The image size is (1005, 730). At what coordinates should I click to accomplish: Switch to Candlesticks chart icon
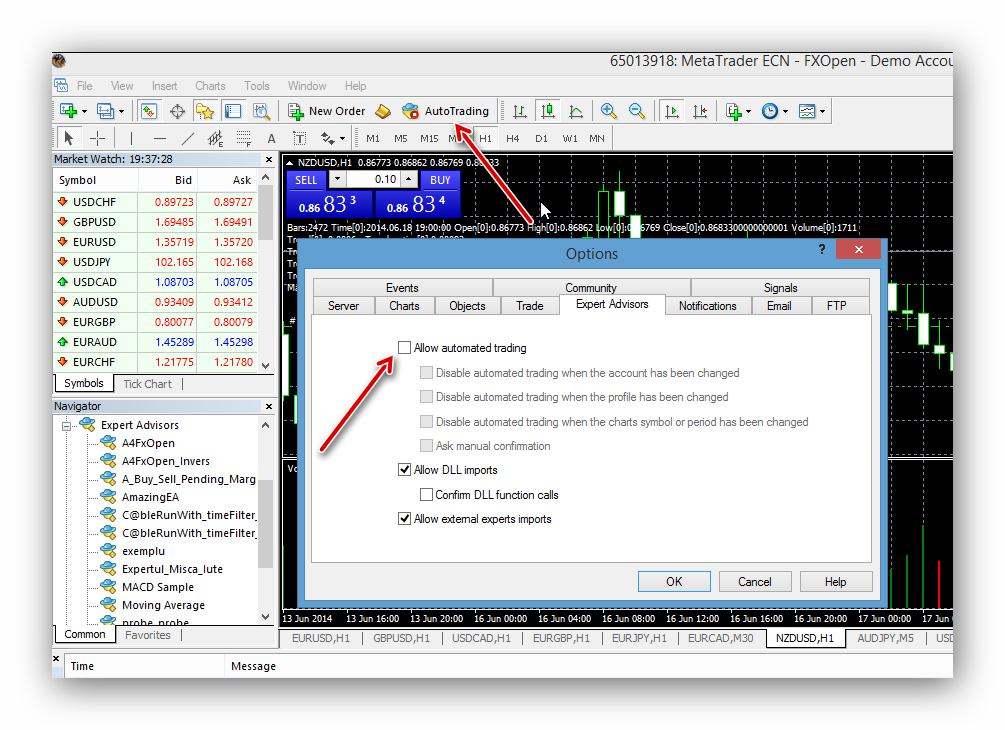[548, 112]
